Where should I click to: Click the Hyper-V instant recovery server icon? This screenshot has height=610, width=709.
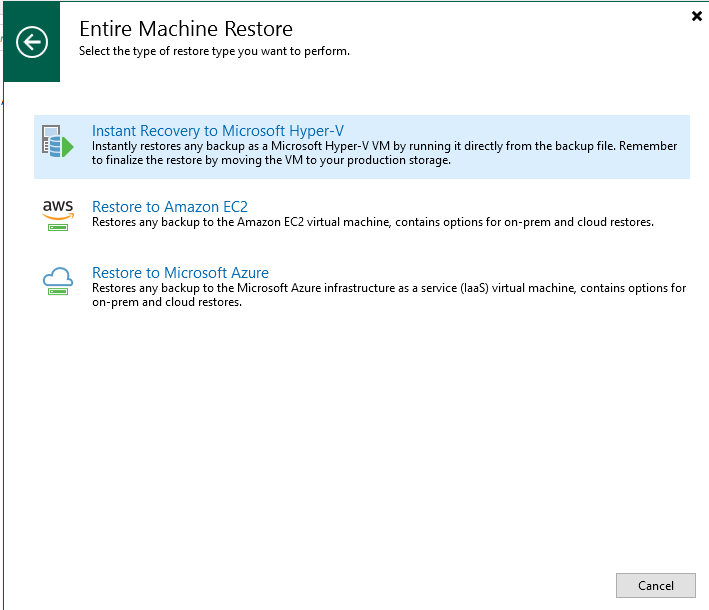tap(54, 142)
